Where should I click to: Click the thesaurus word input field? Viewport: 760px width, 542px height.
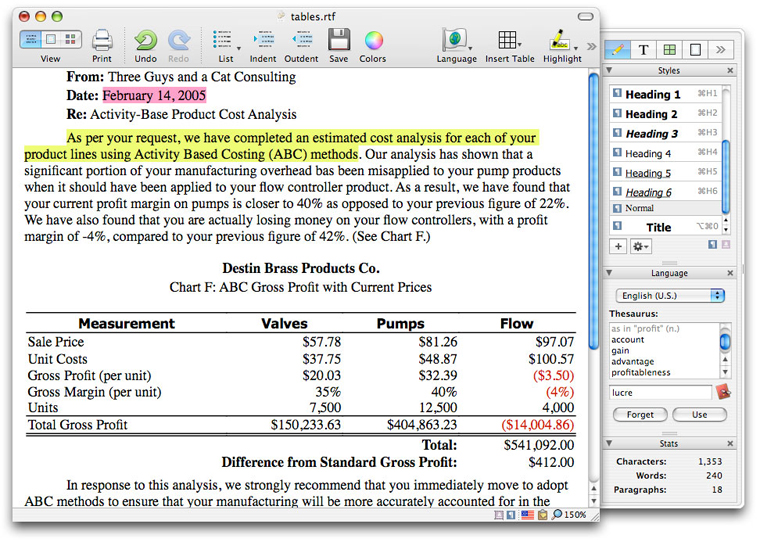pyautogui.click(x=658, y=392)
